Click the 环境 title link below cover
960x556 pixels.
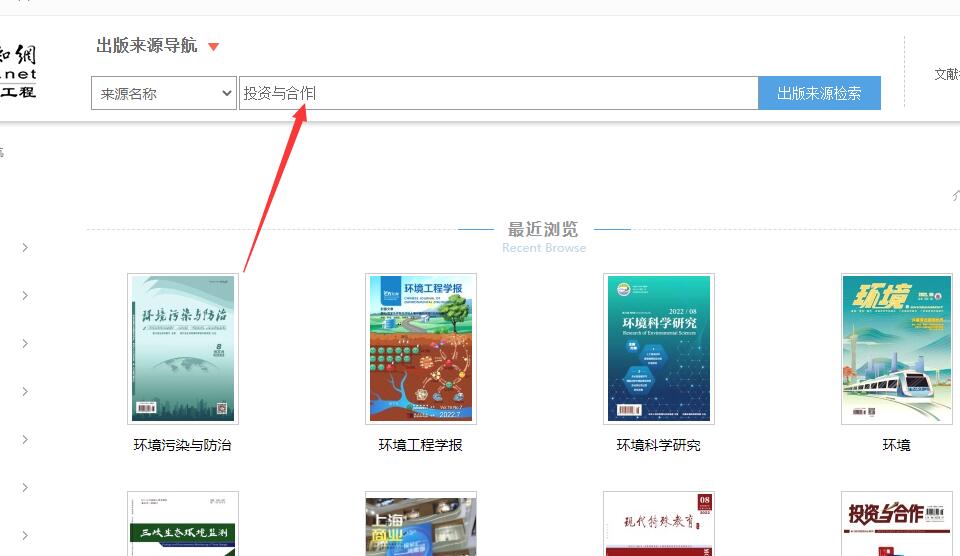click(x=896, y=445)
